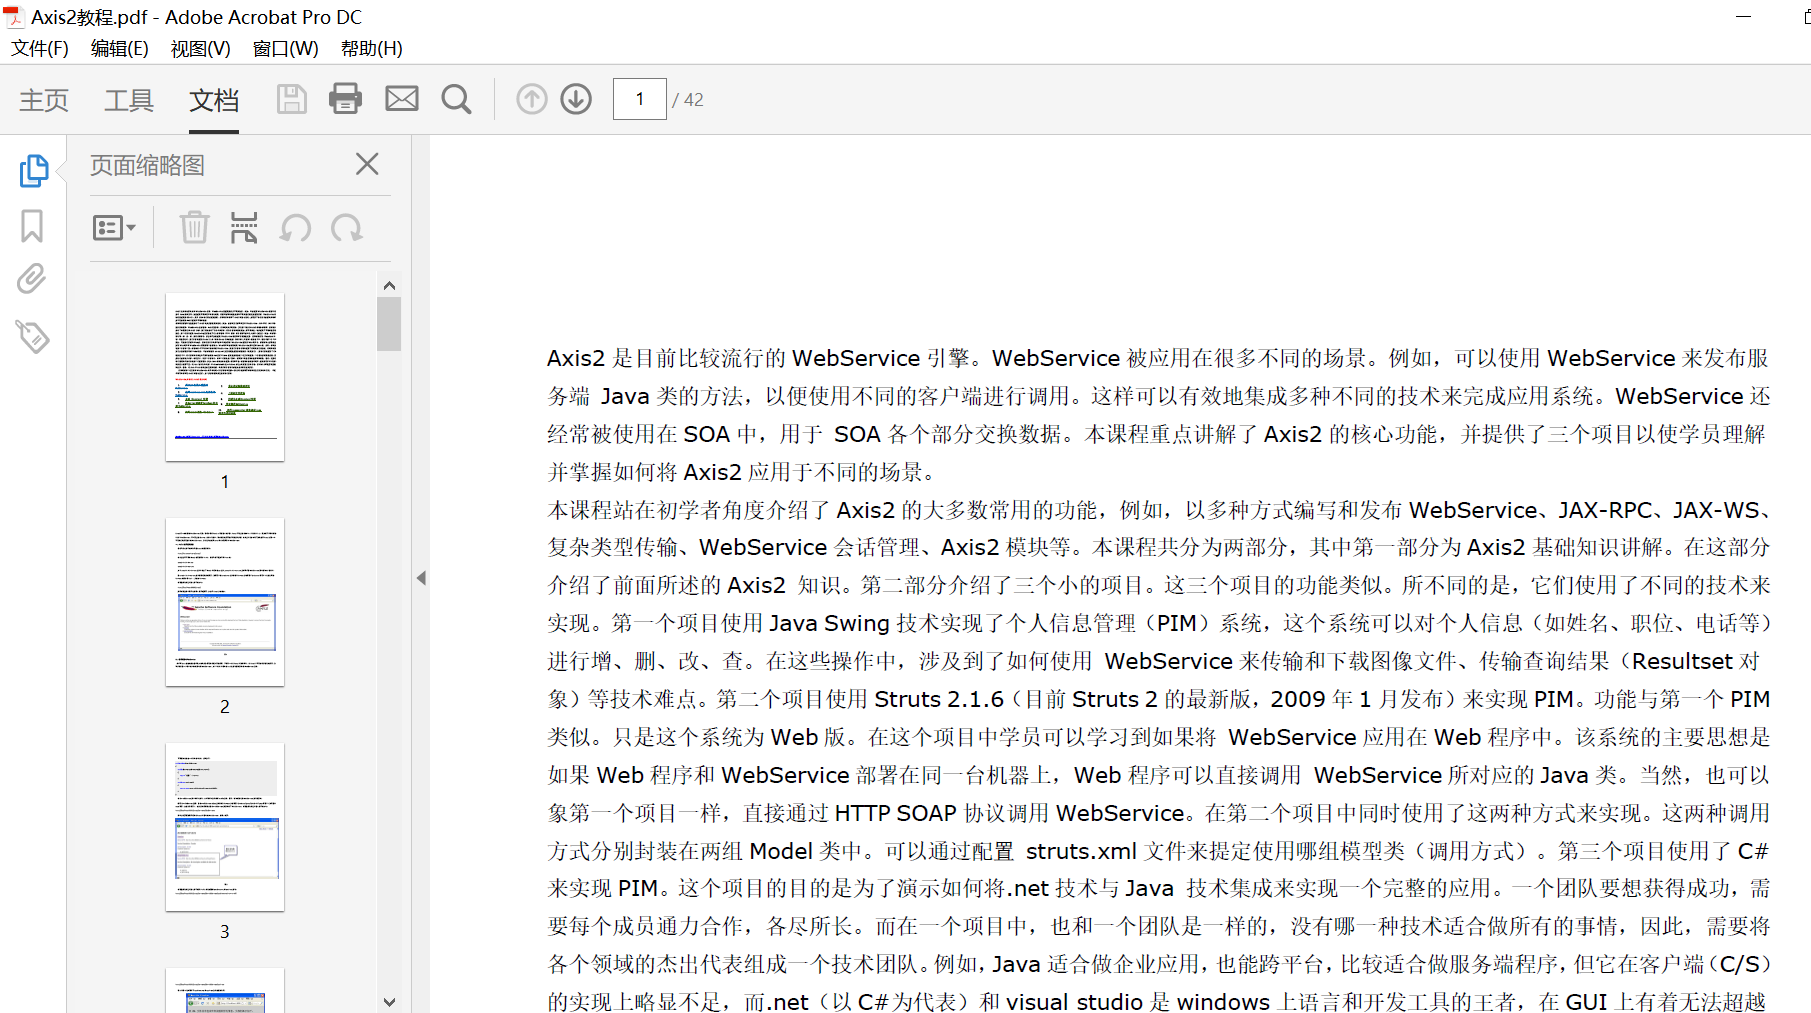Image resolution: width=1811 pixels, height=1013 pixels.
Task: Minimize the Acrobat window
Action: [1743, 17]
